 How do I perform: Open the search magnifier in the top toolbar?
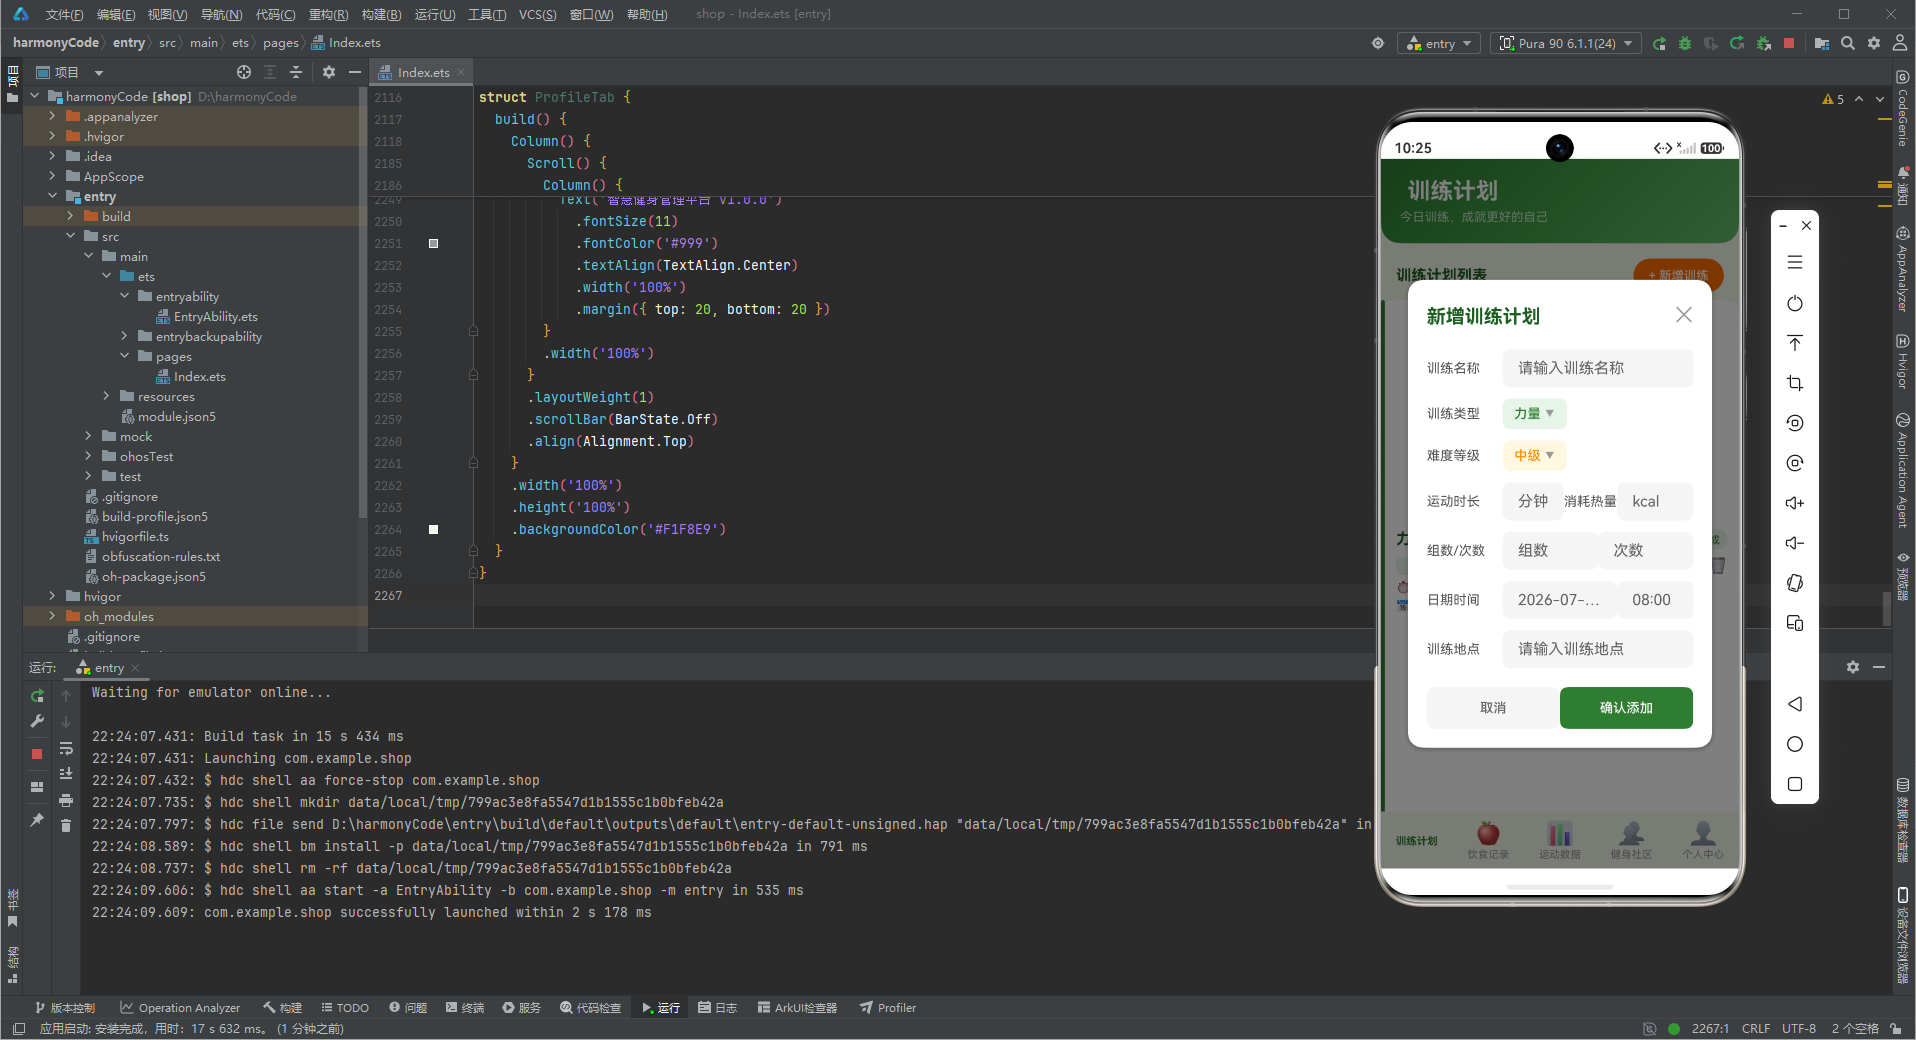1848,43
